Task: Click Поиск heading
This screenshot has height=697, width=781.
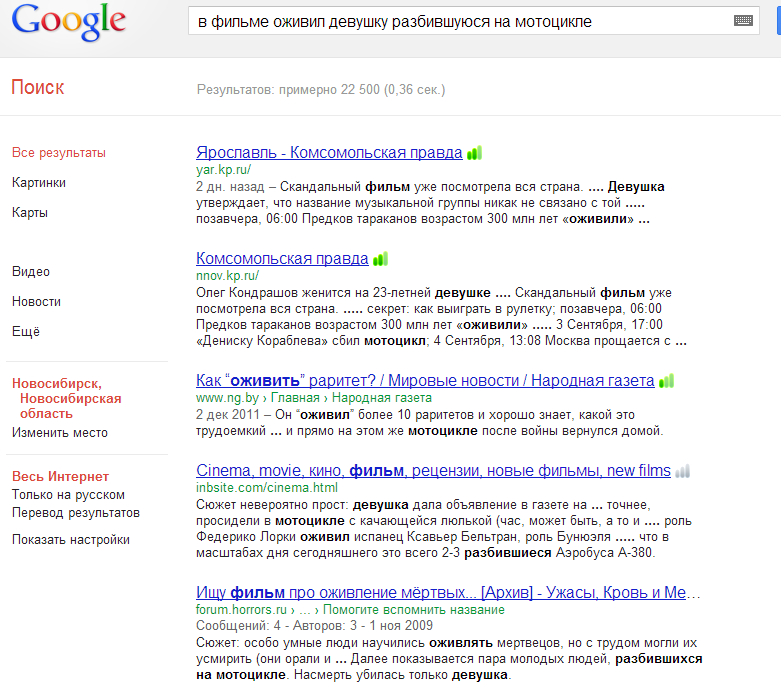Action: pyautogui.click(x=38, y=87)
